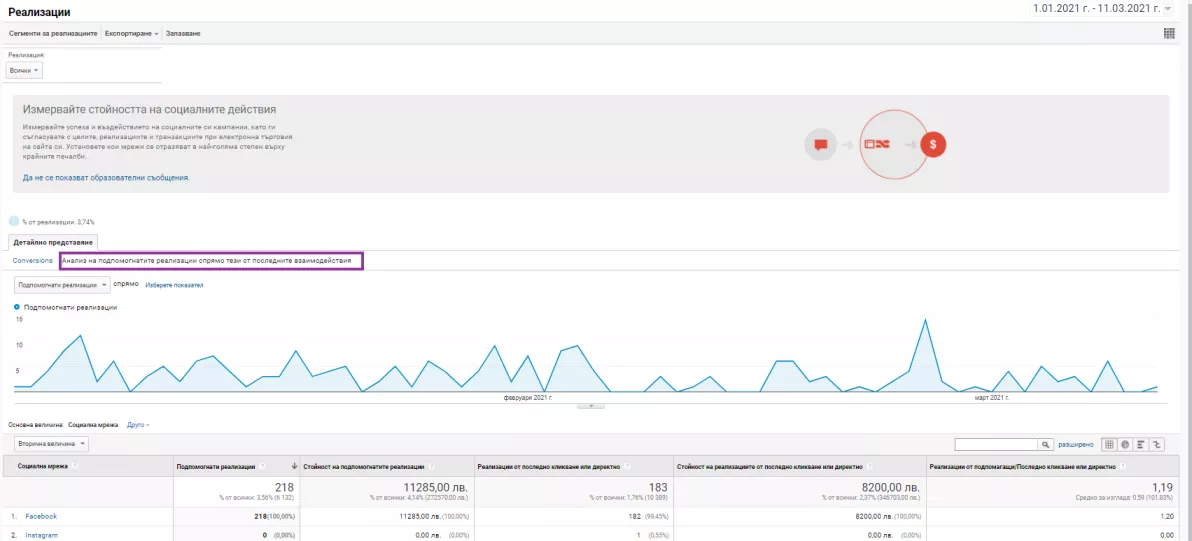Screen dimensions: 1192x541
Task: Toggle the Подпомогнати реализации chart series dot
Action: pos(17,307)
